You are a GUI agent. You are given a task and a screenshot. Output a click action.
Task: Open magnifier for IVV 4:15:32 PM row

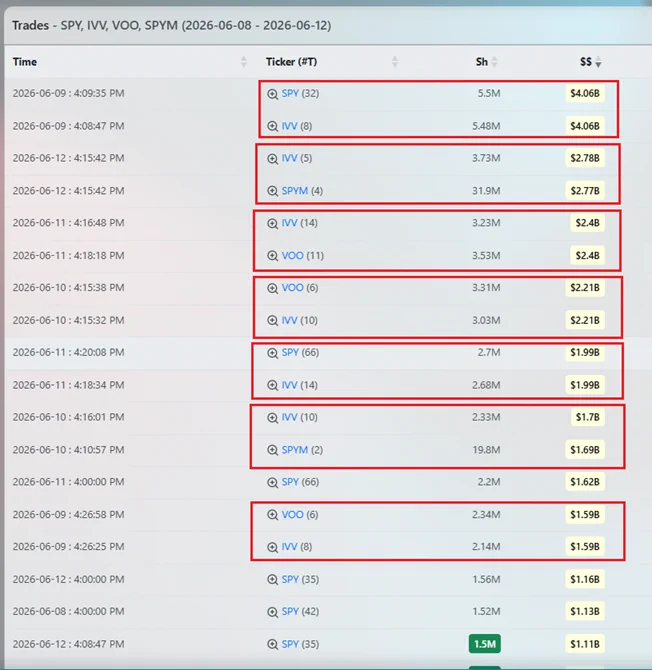[x=272, y=320]
